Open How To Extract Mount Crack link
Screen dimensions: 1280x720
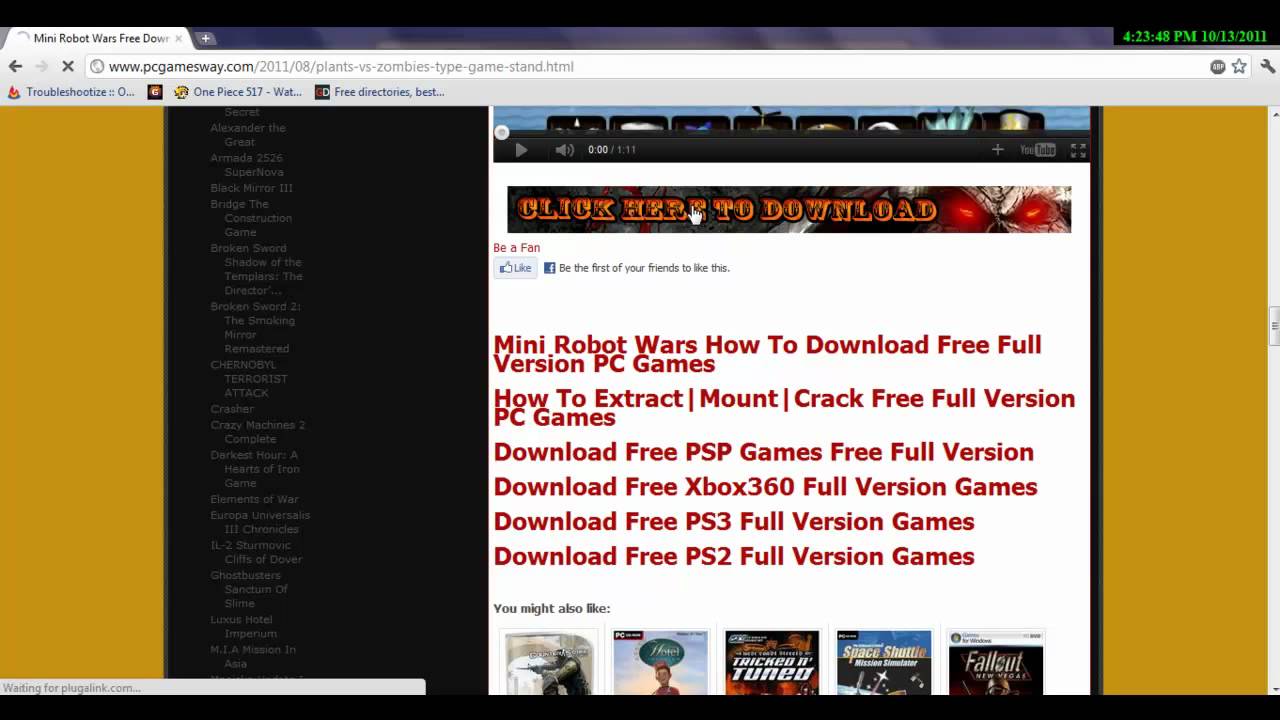tap(784, 407)
